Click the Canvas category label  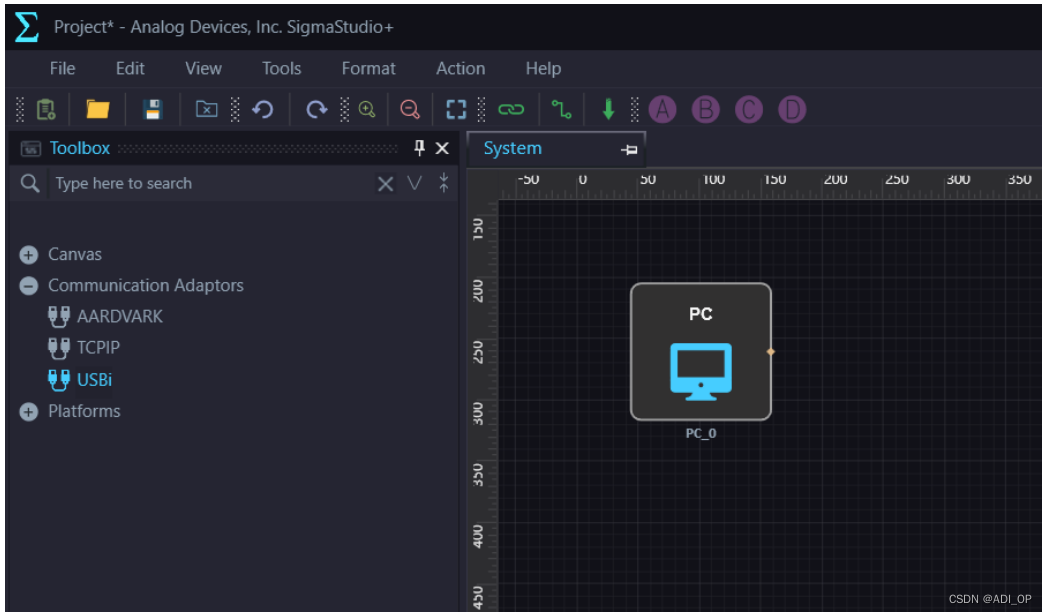[x=75, y=254]
